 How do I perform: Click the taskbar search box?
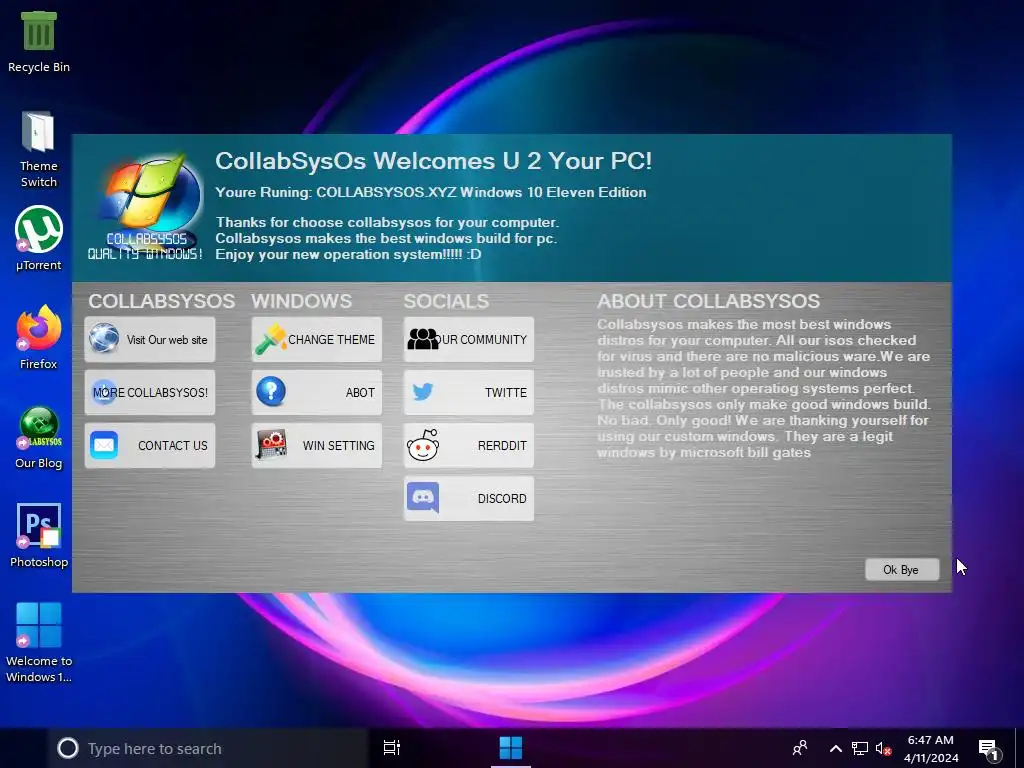pos(208,748)
